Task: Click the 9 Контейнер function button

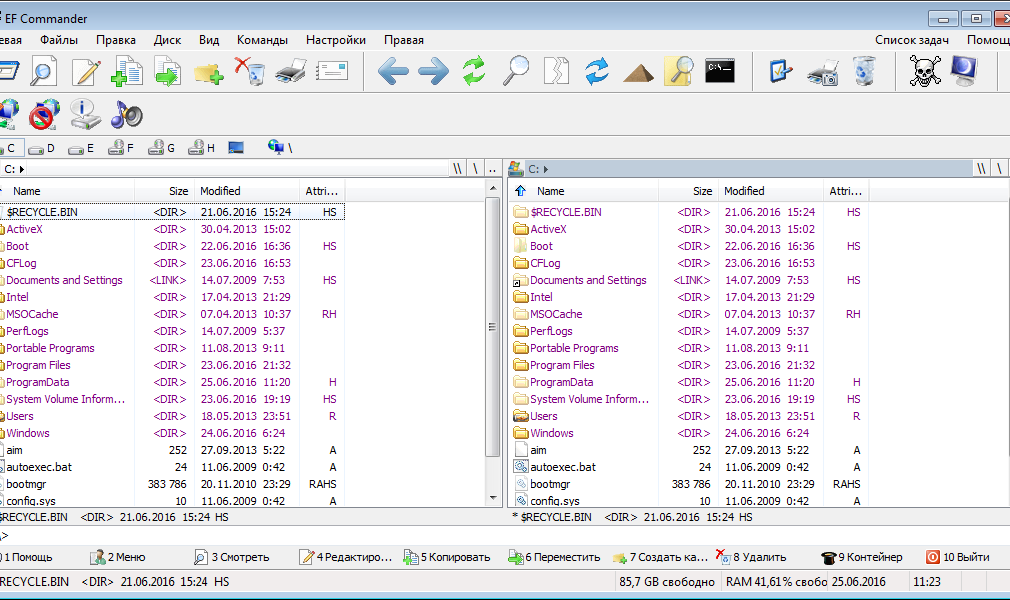Action: click(862, 557)
